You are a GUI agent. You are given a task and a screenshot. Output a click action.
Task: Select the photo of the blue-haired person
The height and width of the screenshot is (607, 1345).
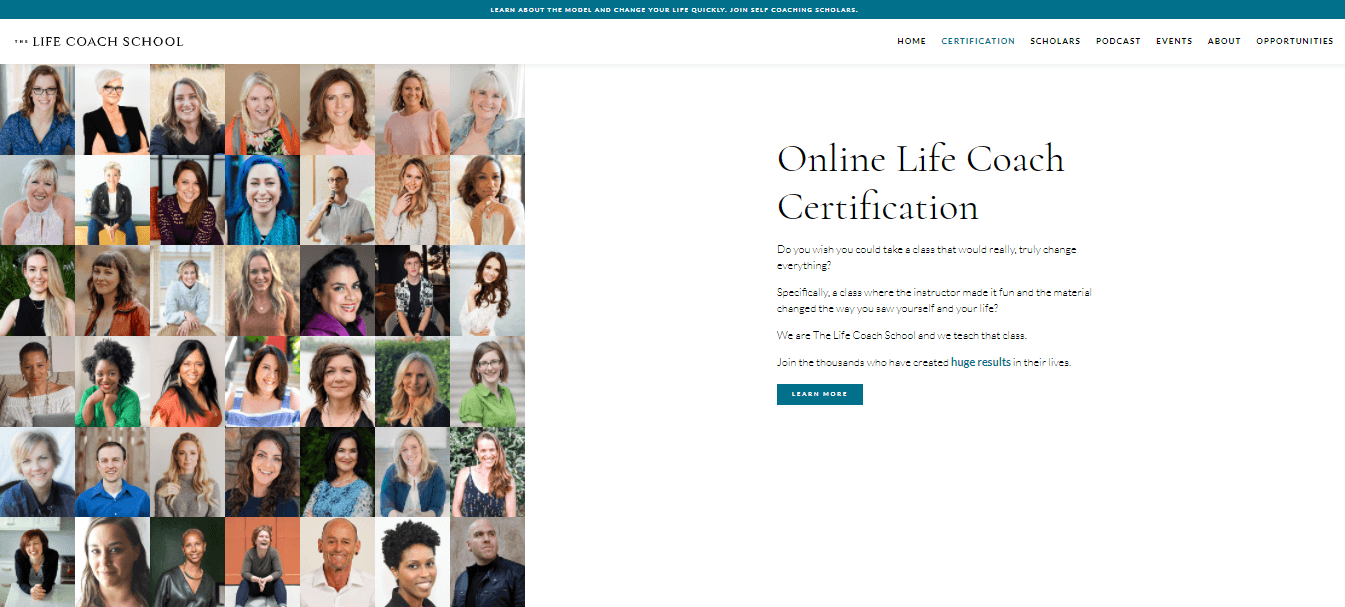pos(262,200)
